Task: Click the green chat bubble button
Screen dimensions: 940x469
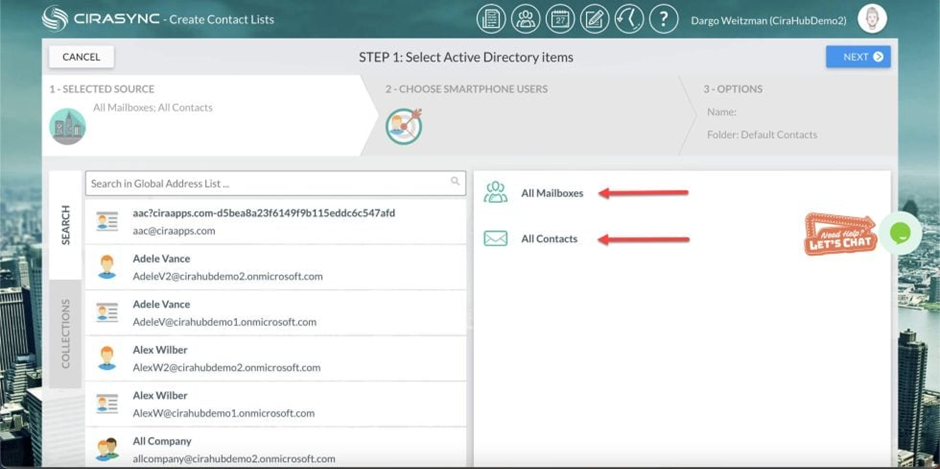Action: (900, 233)
